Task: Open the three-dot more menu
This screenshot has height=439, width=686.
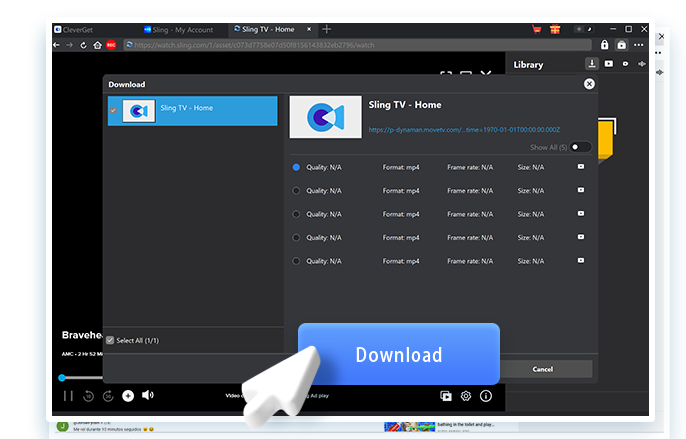Action: 639,45
